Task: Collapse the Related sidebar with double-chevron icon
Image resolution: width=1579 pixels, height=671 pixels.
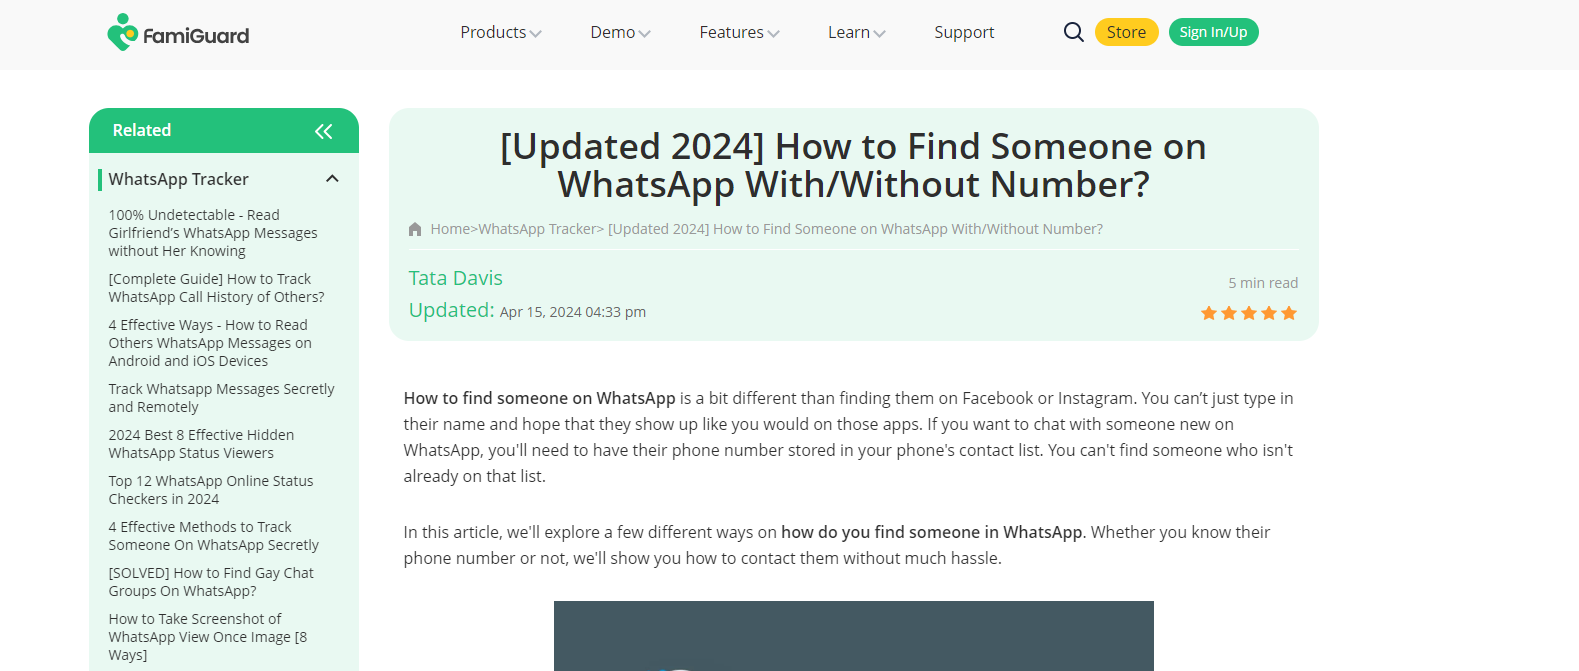Action: [323, 131]
